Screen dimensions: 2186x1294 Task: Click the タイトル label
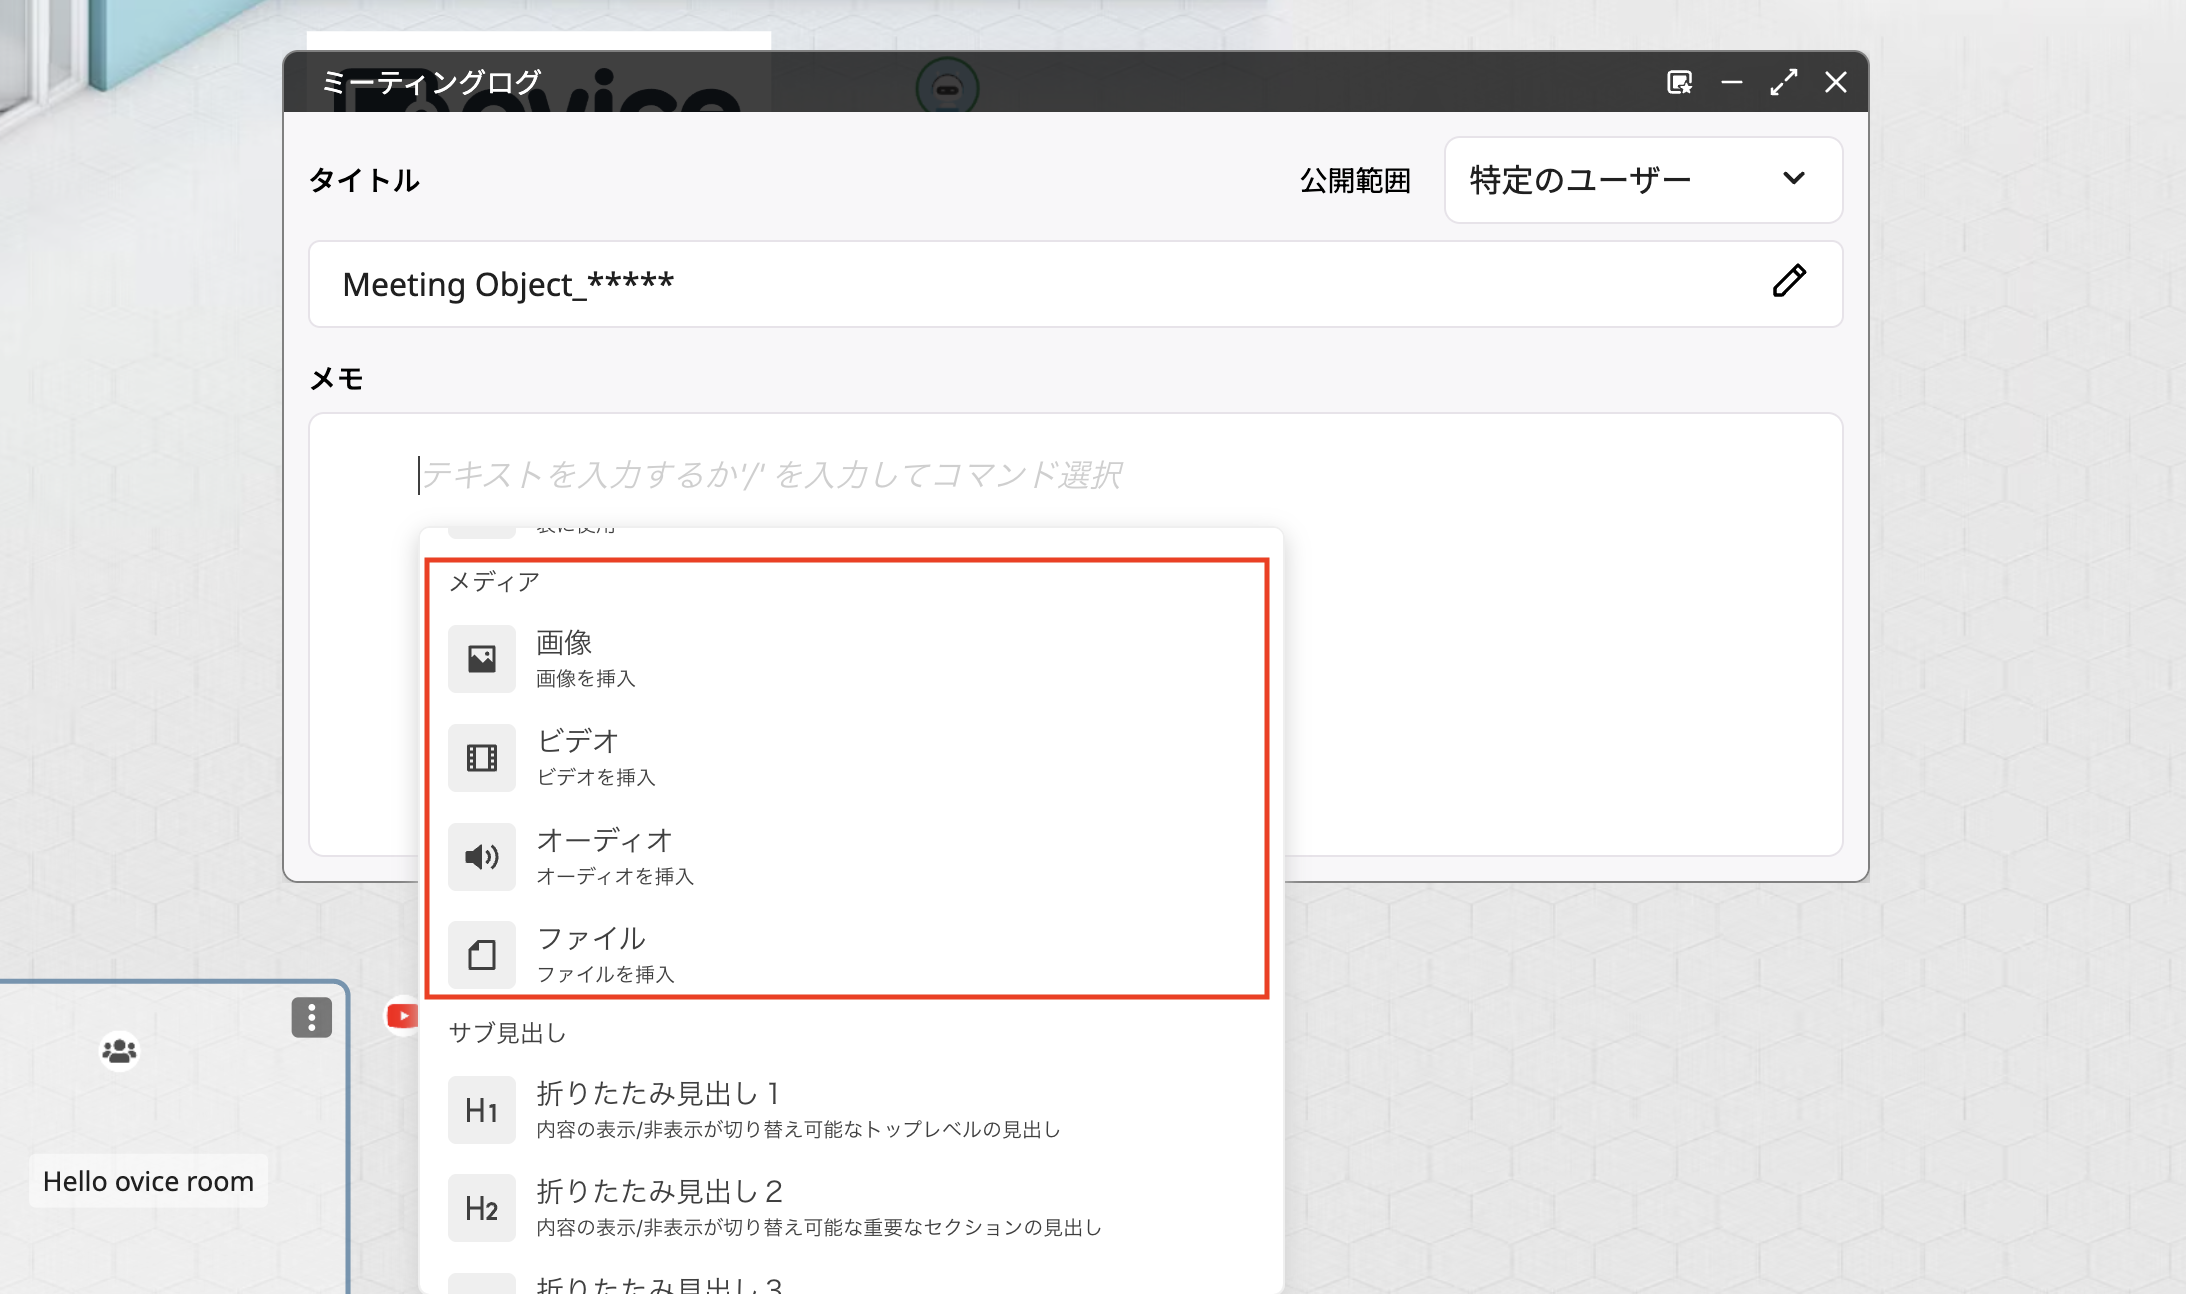pyautogui.click(x=365, y=180)
